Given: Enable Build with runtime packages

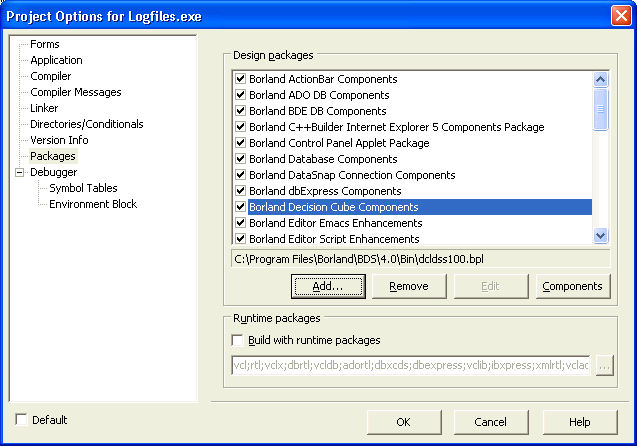Looking at the screenshot, I should coord(237,340).
